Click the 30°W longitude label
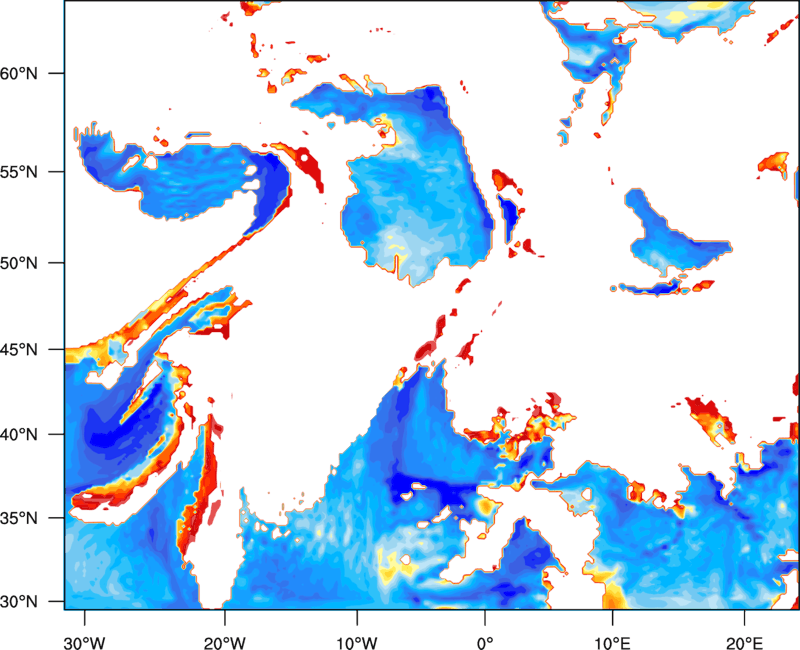The width and height of the screenshot is (800, 650). pyautogui.click(x=85, y=643)
